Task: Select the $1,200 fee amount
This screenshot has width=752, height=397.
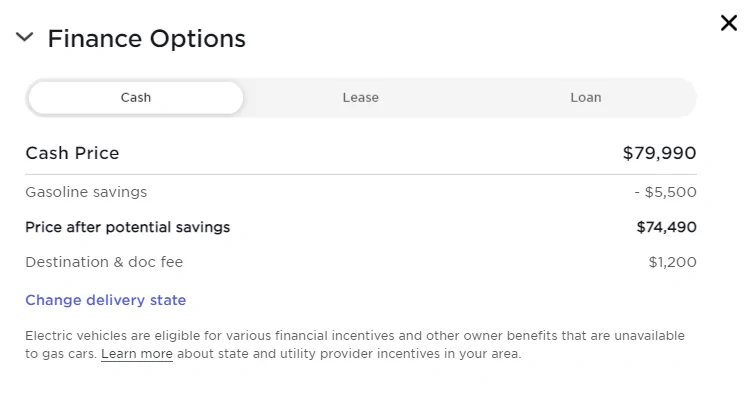Action: (672, 262)
